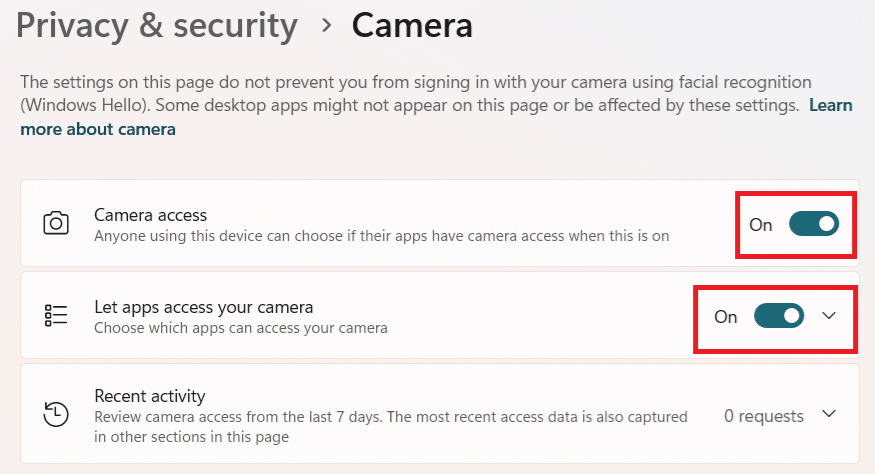Click the breadcrumb arrow separator before Camera
Viewport: 875px width, 474px height.
click(x=326, y=26)
